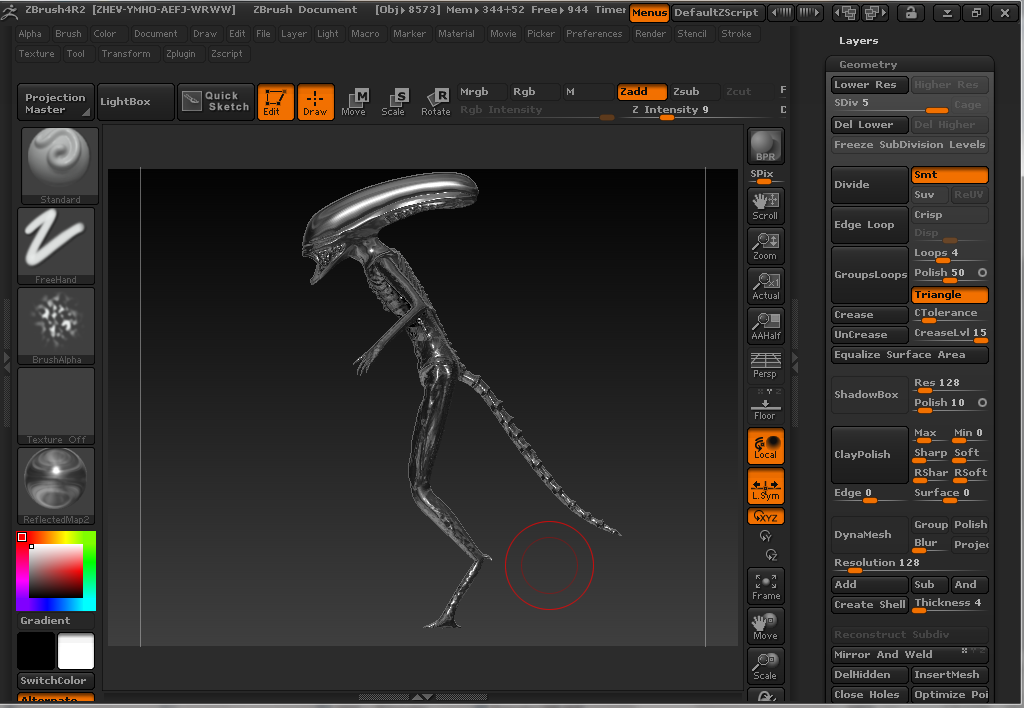Toggle the Smt smoothing option
Screen dimensions: 1024x708
tap(949, 175)
